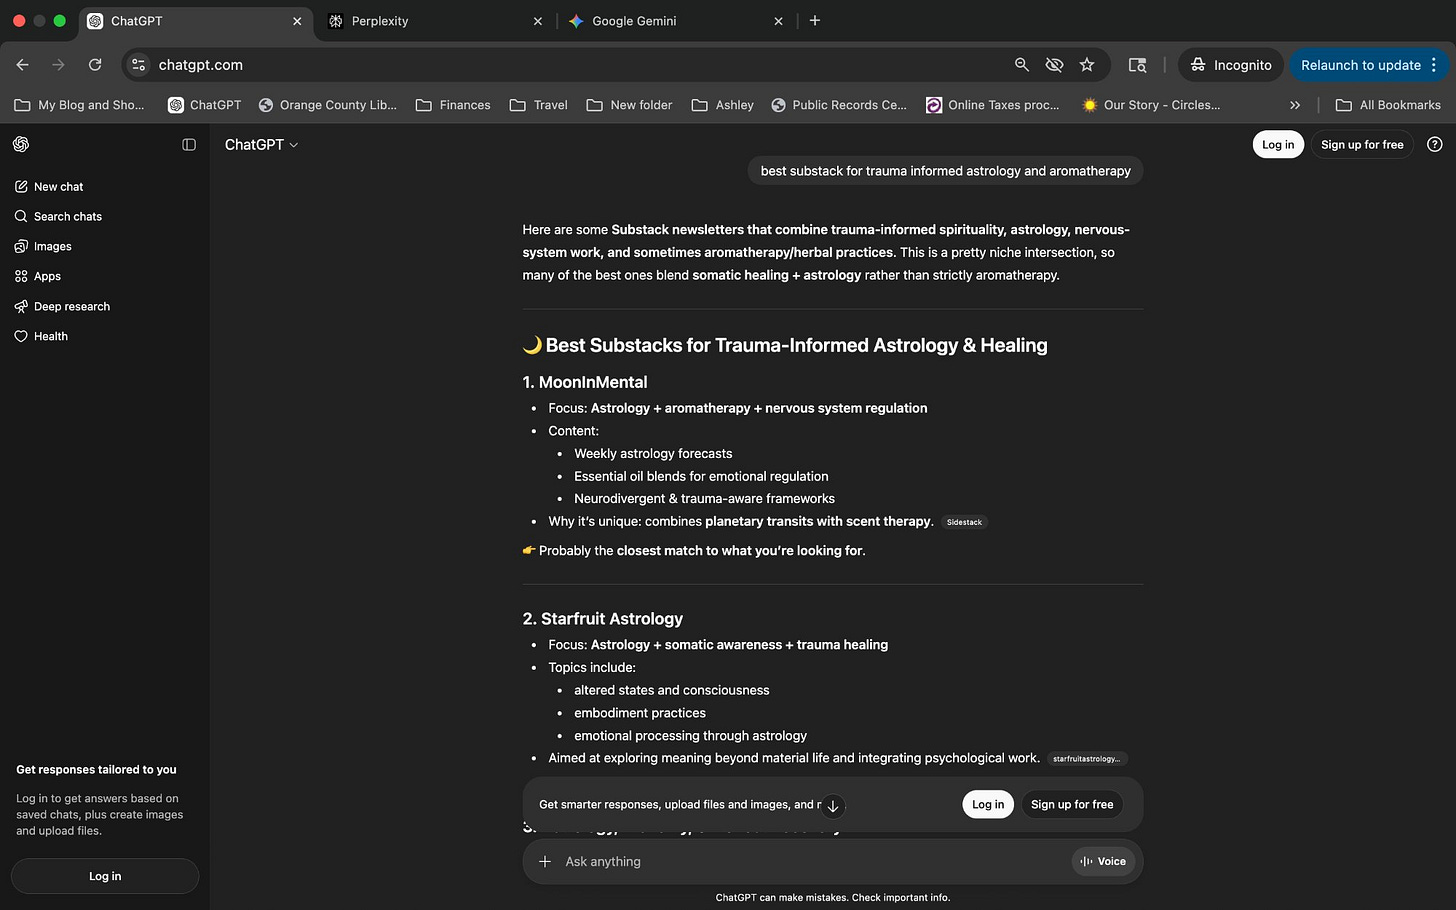The image size is (1456, 910).
Task: Click the tab search icon in toolbar
Action: (1138, 65)
